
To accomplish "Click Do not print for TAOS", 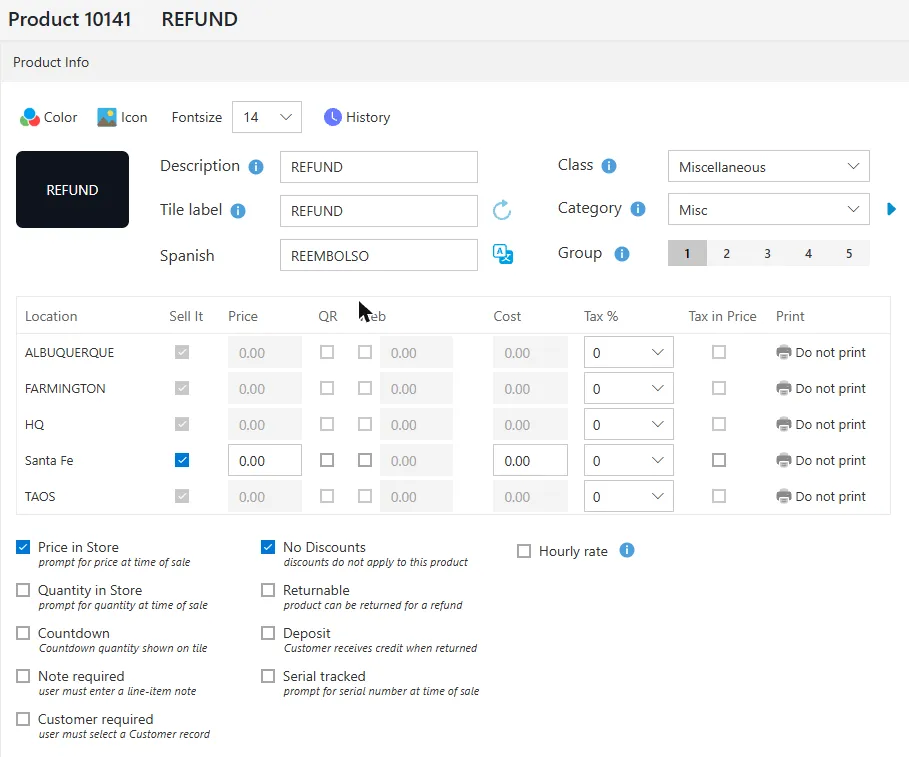I will pos(830,496).
